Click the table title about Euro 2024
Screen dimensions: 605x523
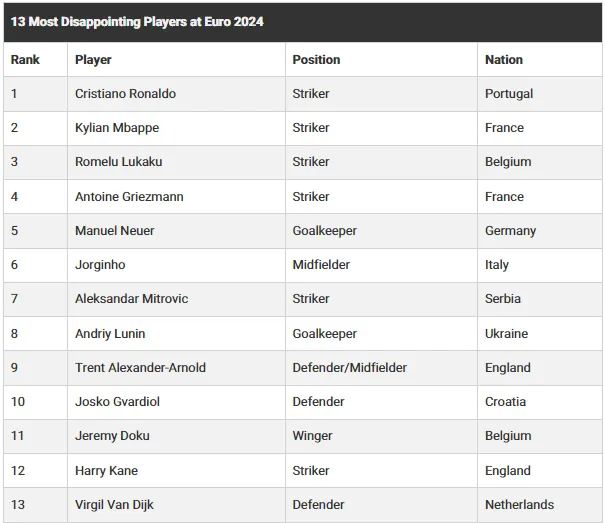pyautogui.click(x=137, y=21)
